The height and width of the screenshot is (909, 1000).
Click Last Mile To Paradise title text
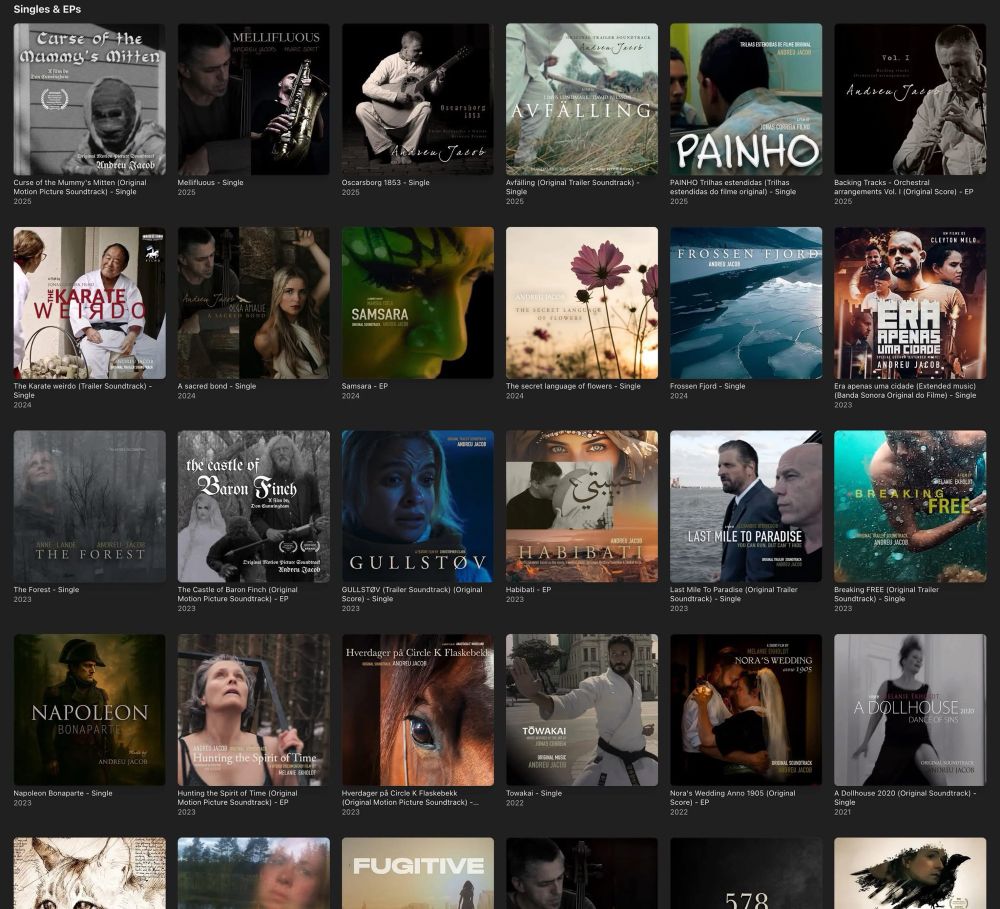tap(733, 594)
